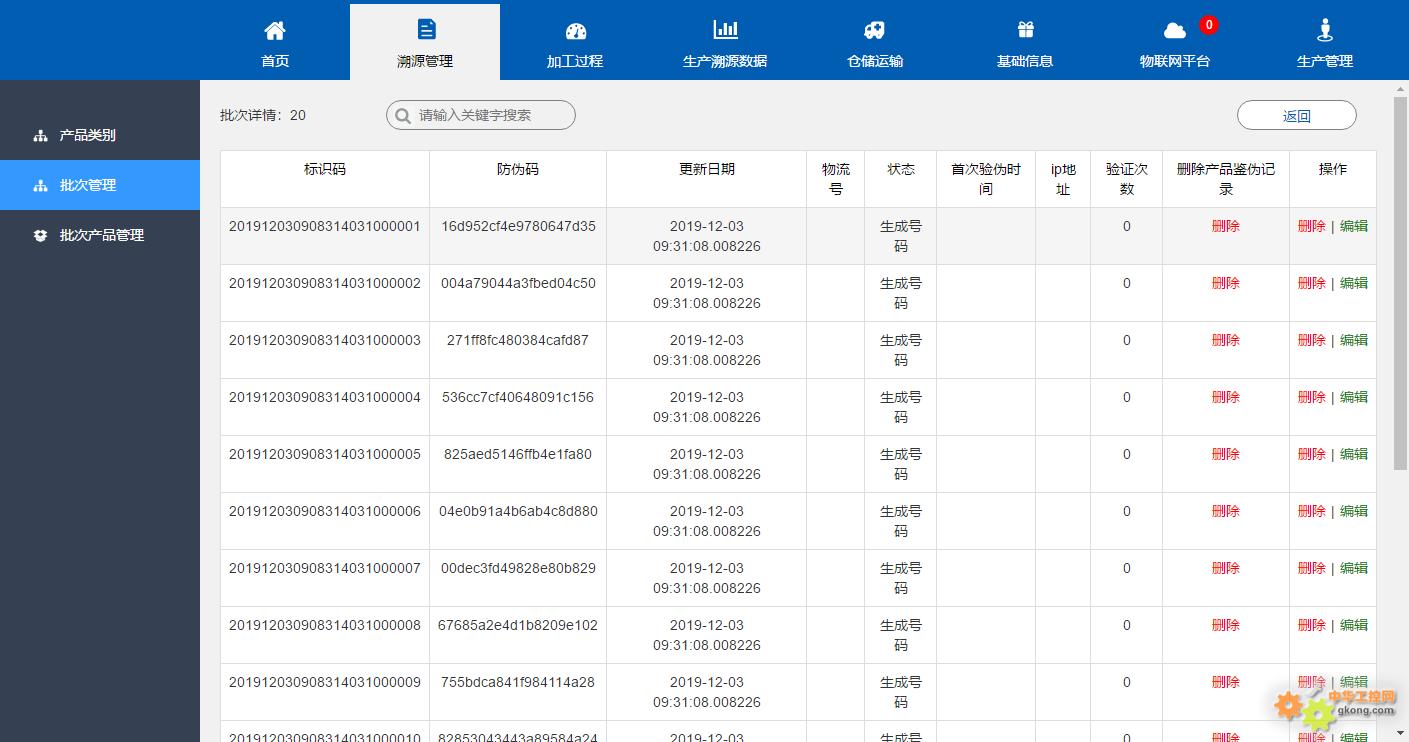Click the magnifier icon in search box
Image resolution: width=1409 pixels, height=742 pixels.
(x=403, y=116)
